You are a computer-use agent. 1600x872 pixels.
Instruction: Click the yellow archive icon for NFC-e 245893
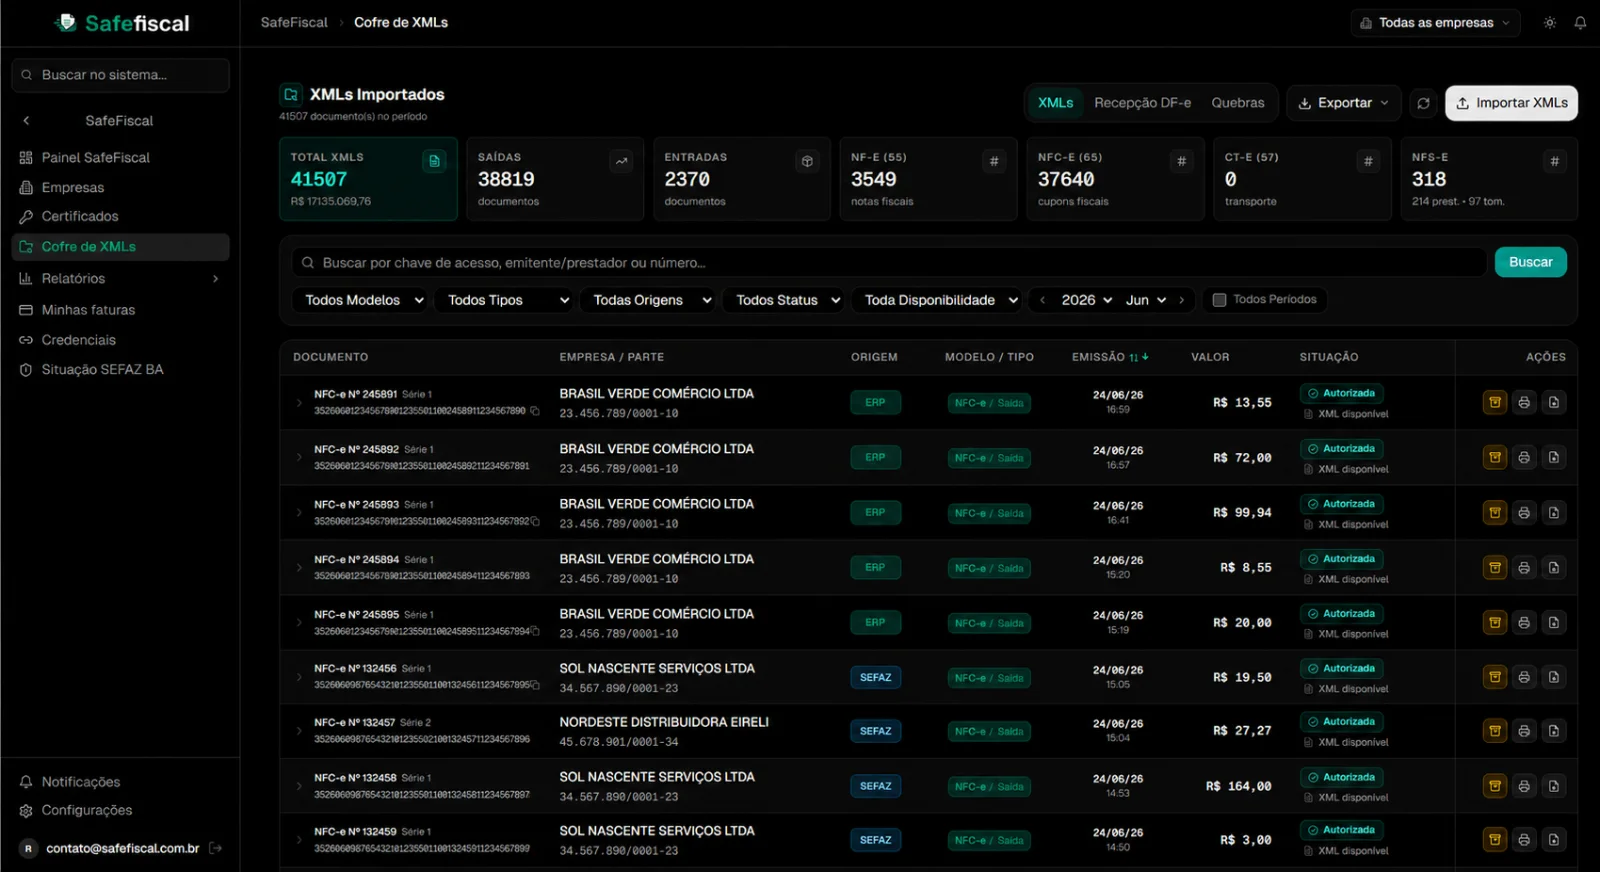pos(1495,512)
